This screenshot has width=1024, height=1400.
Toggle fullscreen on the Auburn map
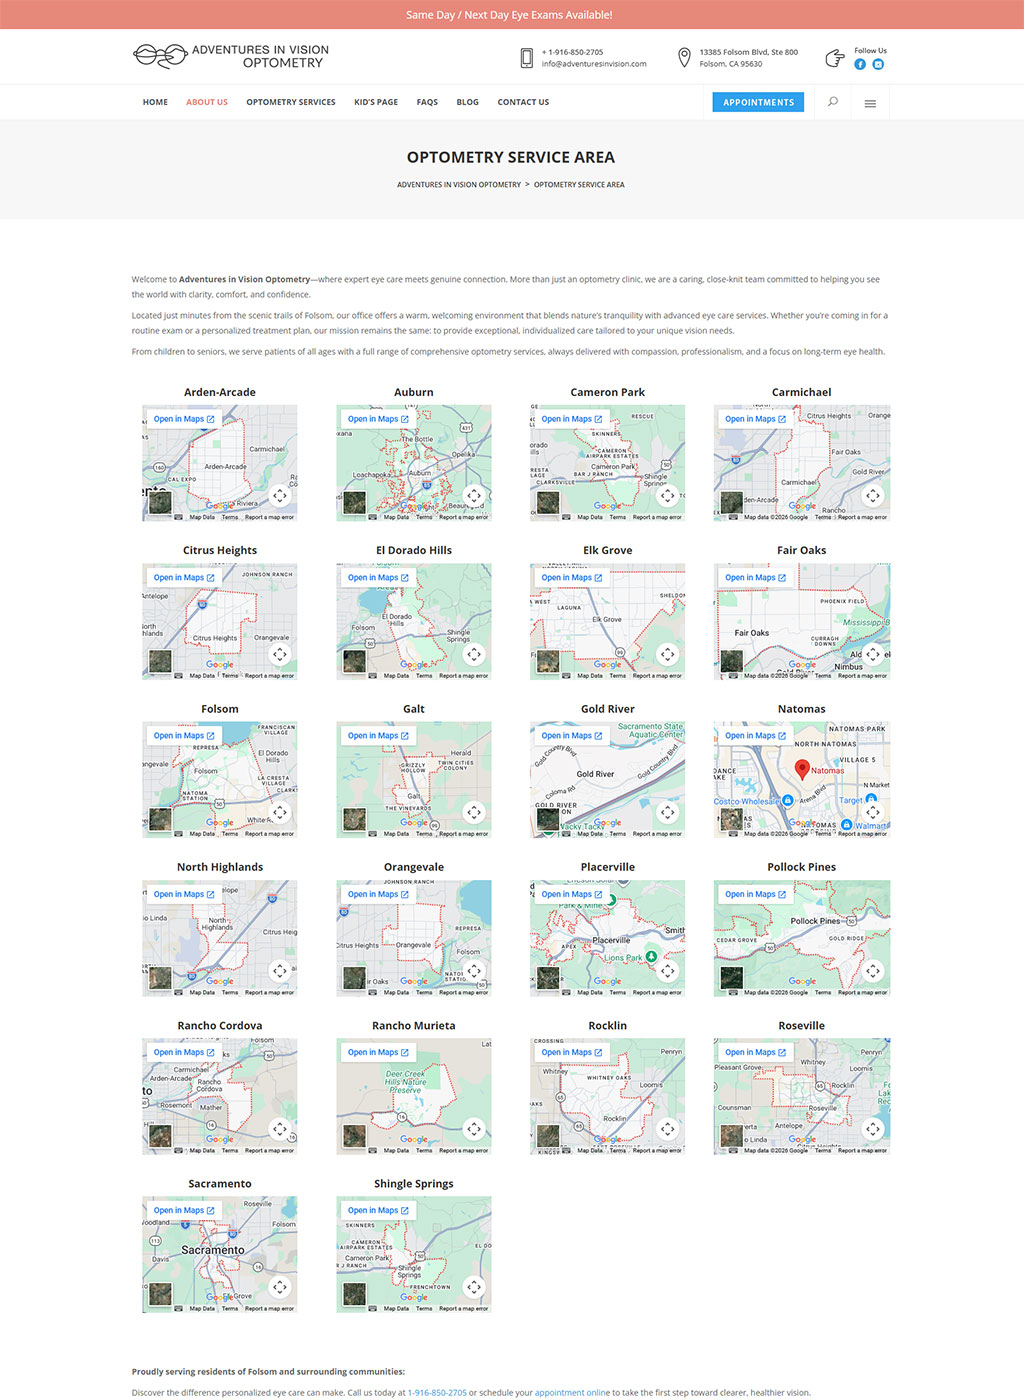click(x=474, y=495)
